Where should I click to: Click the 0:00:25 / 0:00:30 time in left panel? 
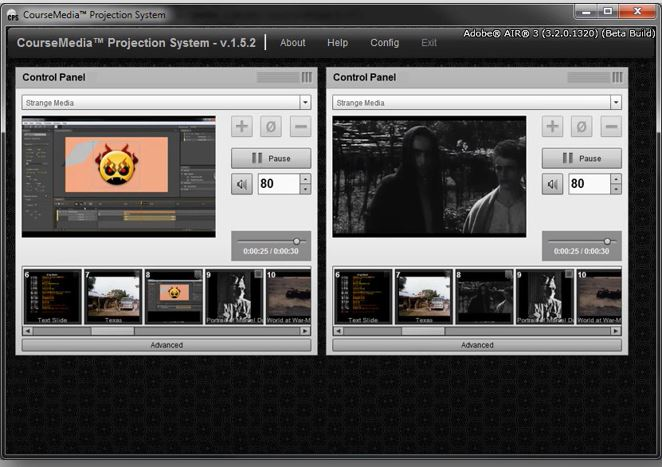coord(271,251)
